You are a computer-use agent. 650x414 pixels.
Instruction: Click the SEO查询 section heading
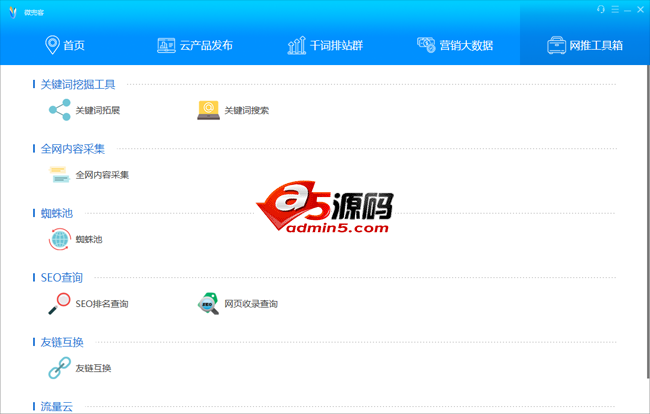coord(62,278)
